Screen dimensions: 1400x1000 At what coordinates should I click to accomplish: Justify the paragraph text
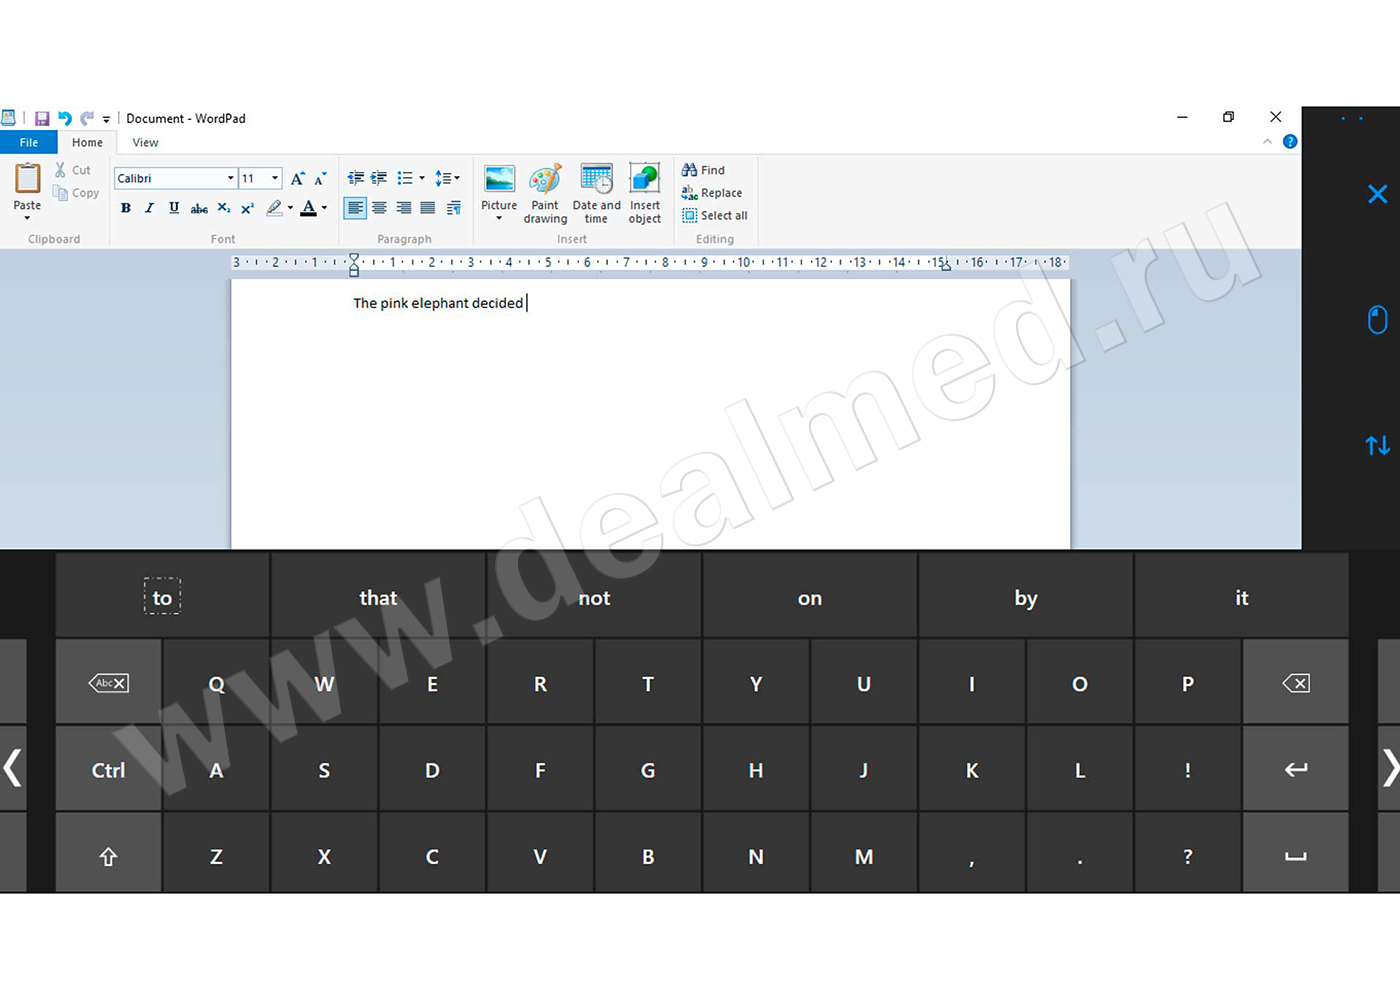pos(428,208)
